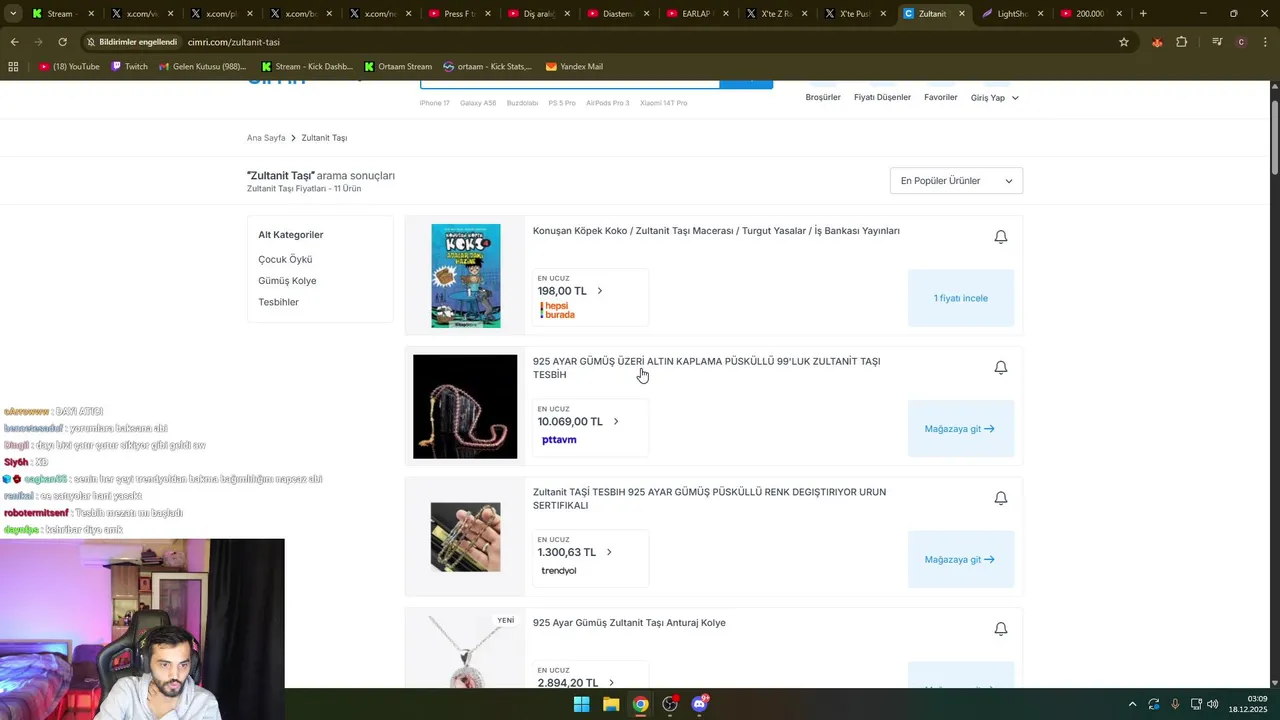Select Gümüş Kolye subcategory
1280x720 pixels.
287,281
